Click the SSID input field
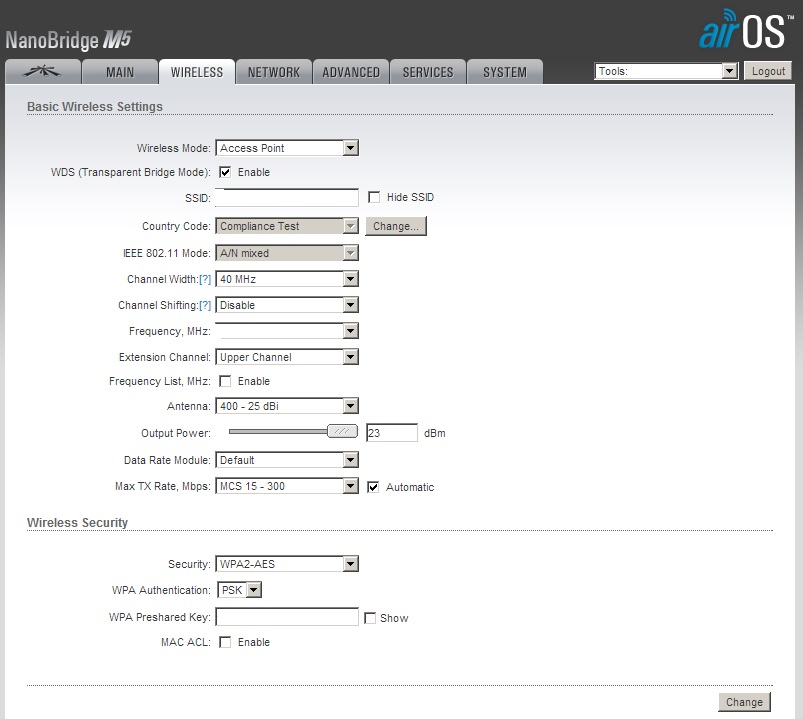The height and width of the screenshot is (719, 803). pos(287,198)
